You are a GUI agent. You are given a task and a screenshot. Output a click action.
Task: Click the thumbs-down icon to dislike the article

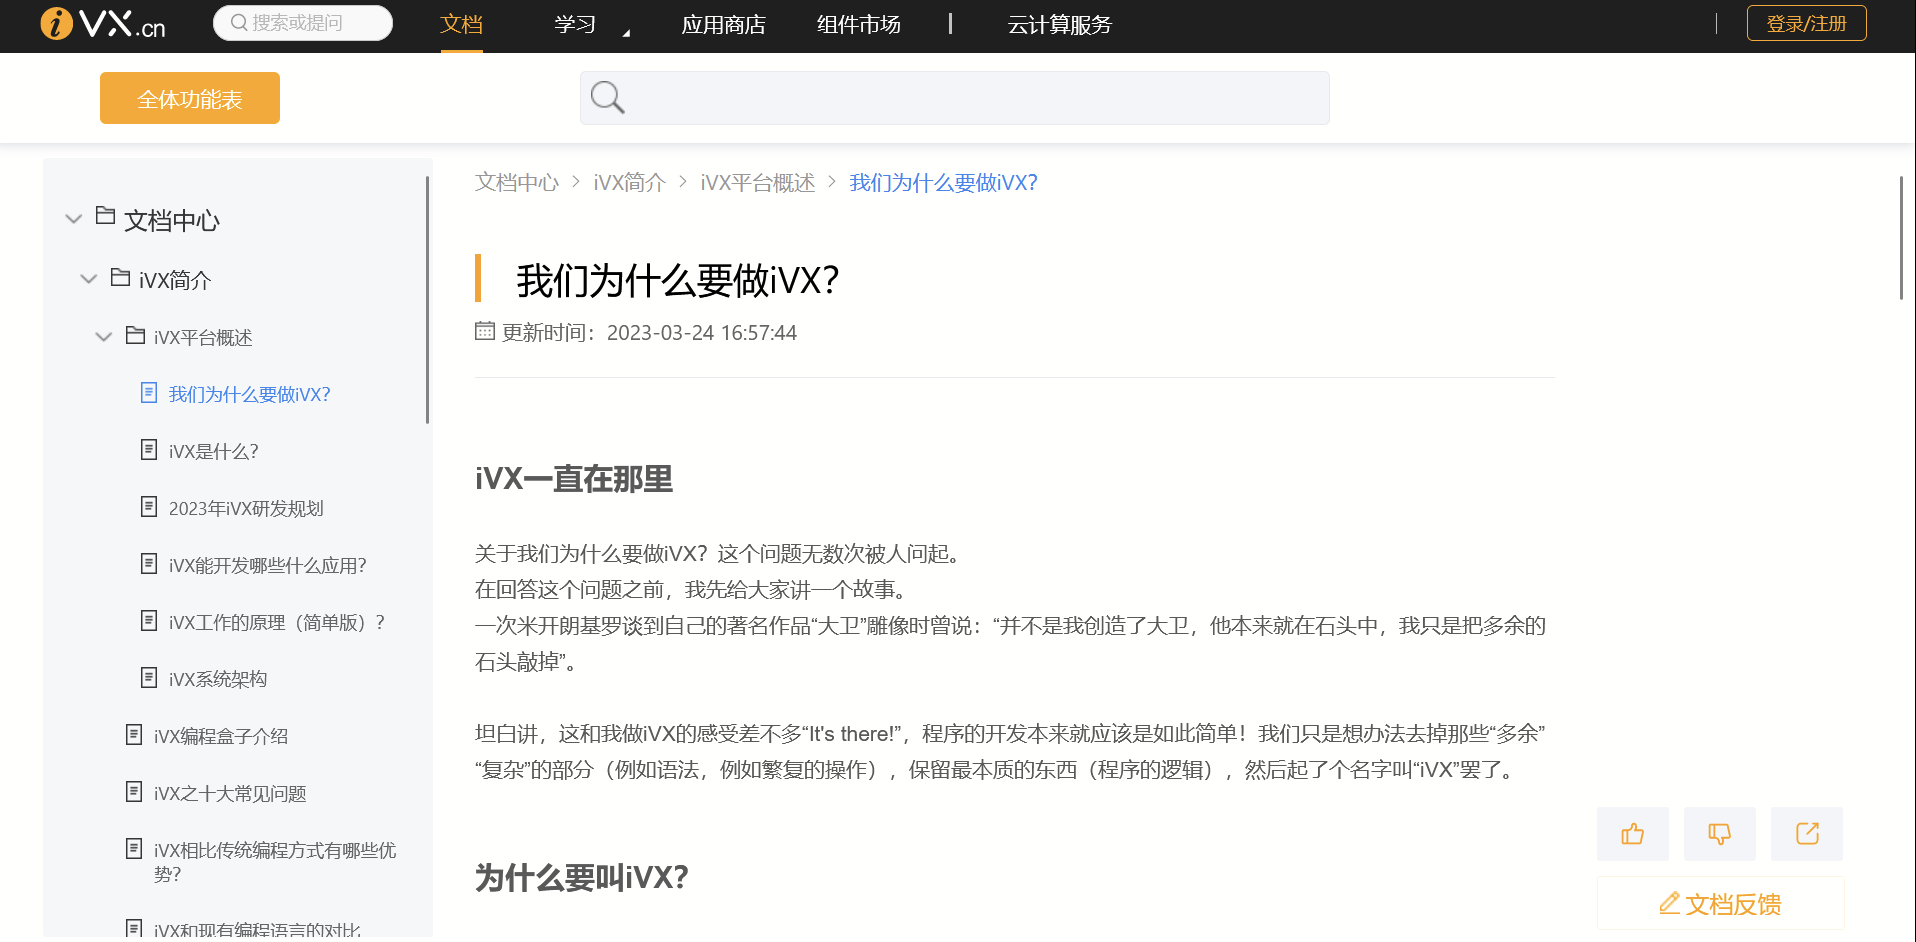click(x=1719, y=833)
